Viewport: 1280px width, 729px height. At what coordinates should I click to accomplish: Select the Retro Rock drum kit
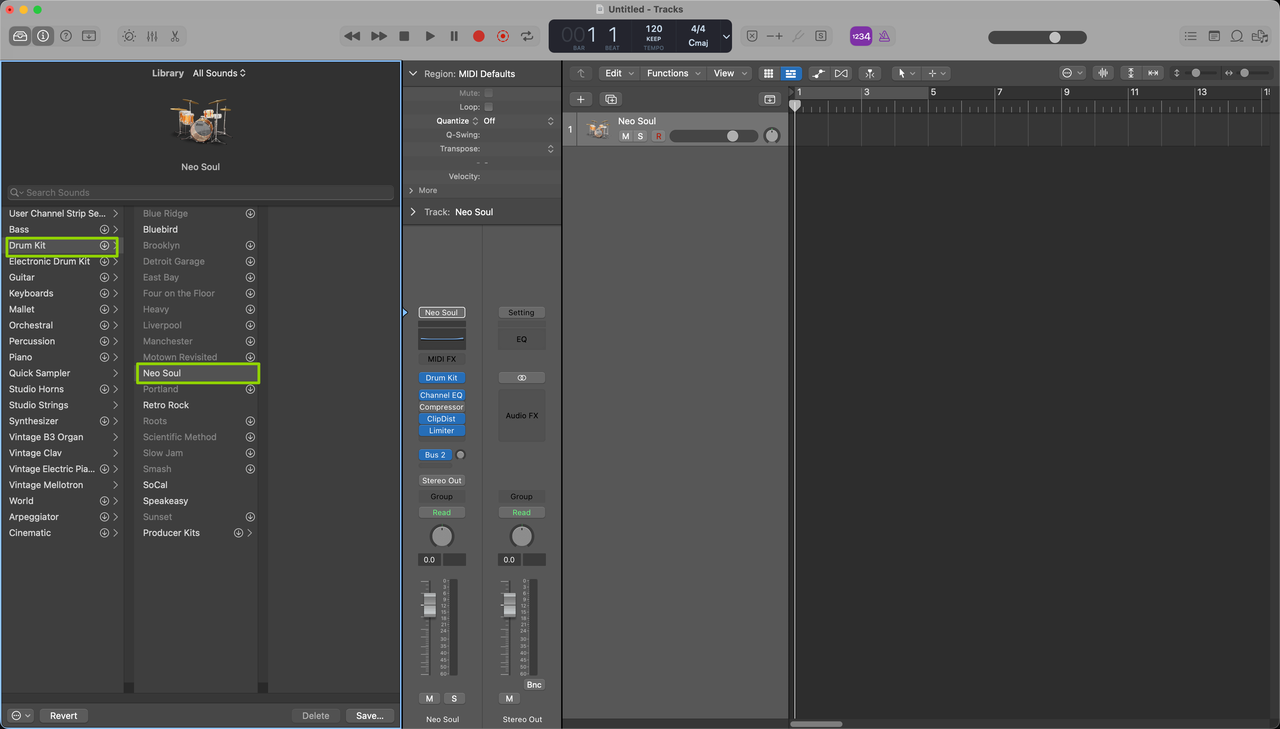click(166, 405)
